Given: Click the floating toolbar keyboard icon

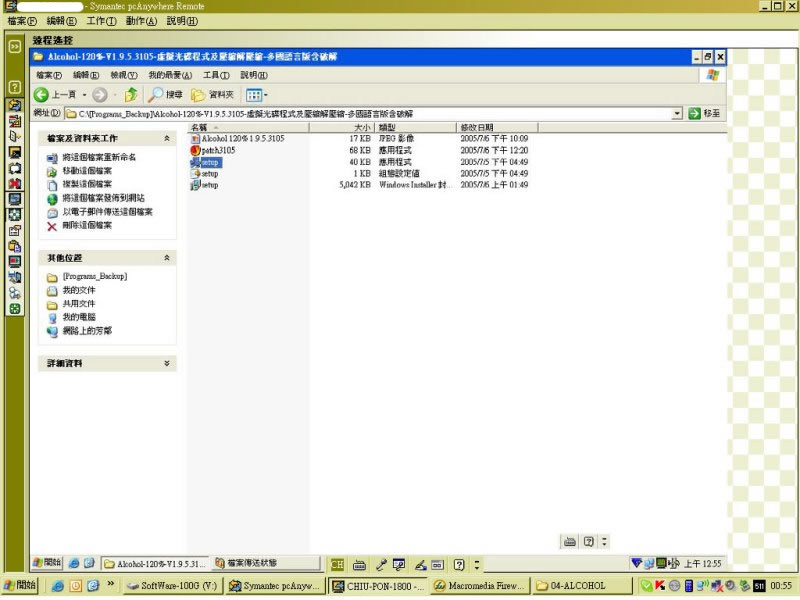Looking at the screenshot, I should tap(570, 541).
